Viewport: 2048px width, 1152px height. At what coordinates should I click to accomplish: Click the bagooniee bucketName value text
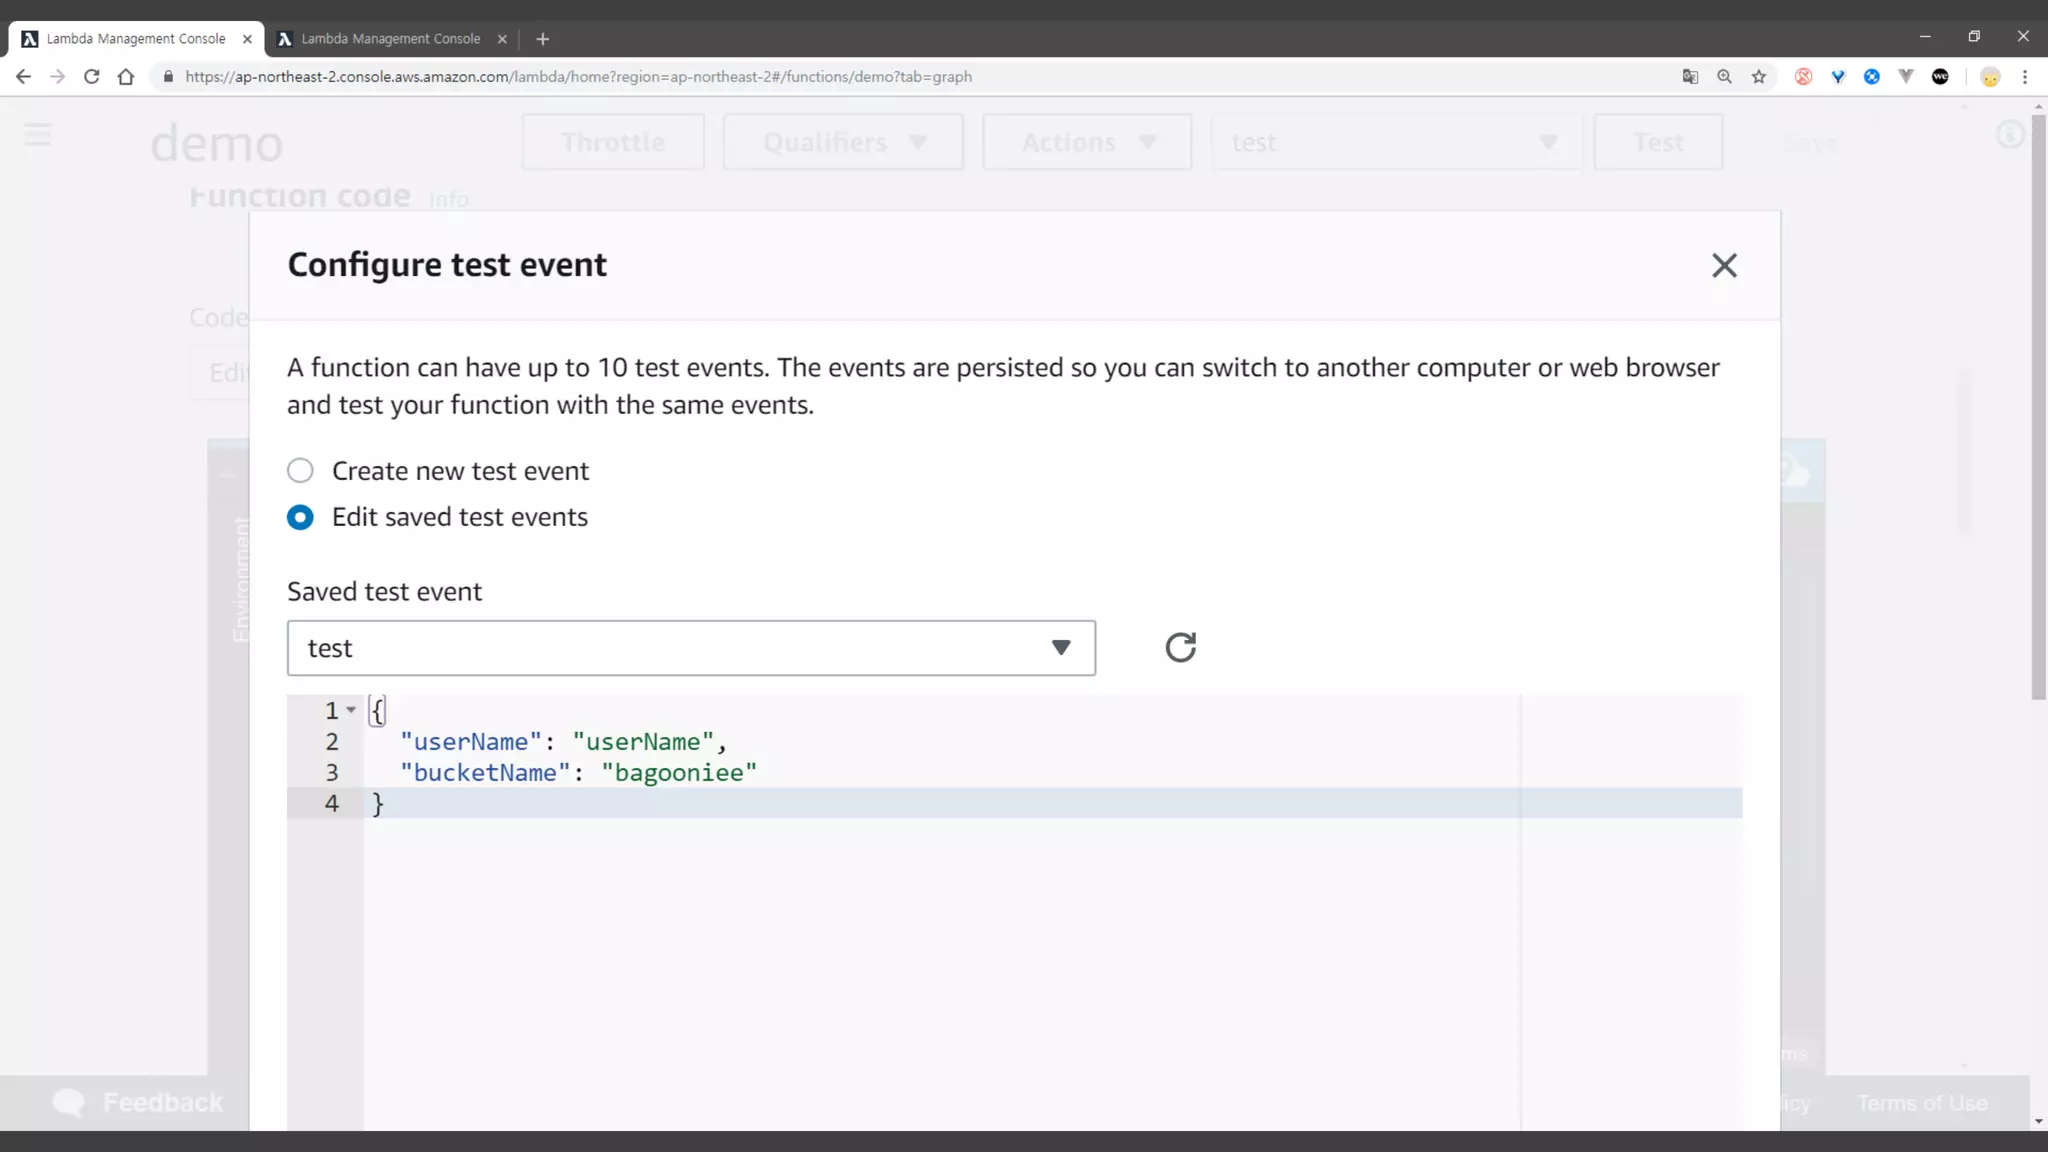coord(679,773)
